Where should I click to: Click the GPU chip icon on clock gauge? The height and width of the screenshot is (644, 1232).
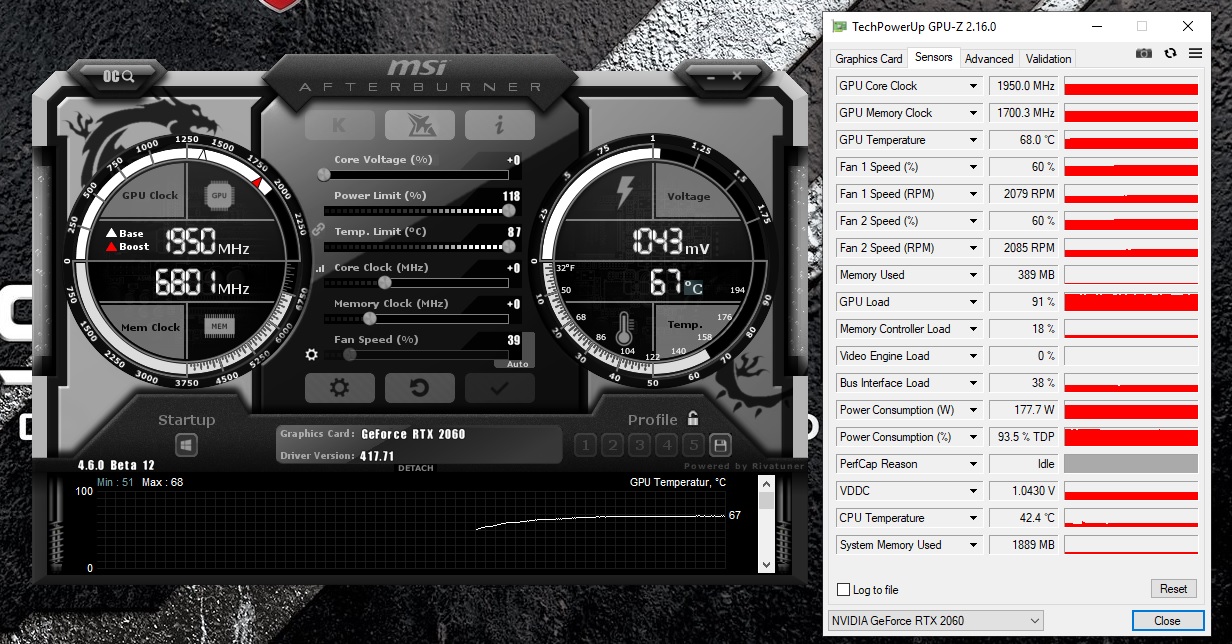(x=219, y=196)
